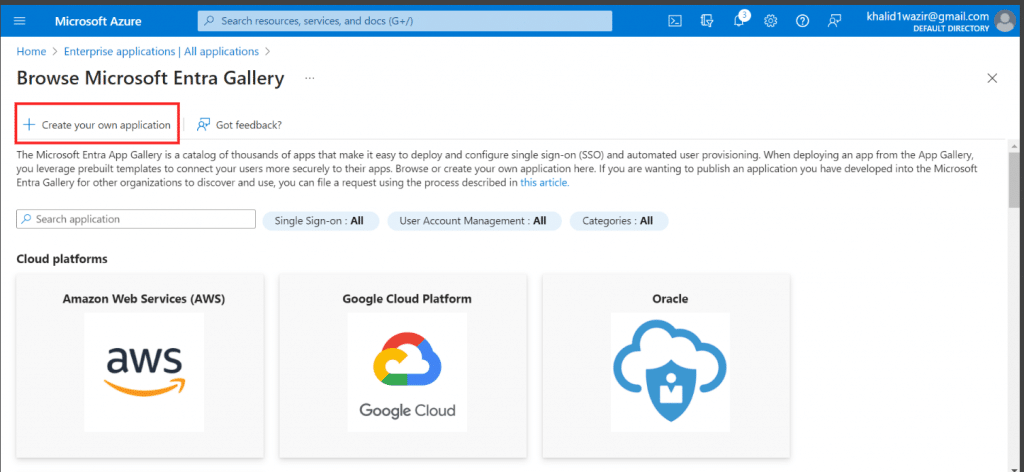This screenshot has height=472, width=1024.
Task: Click the Got feedback? button
Action: coord(240,125)
